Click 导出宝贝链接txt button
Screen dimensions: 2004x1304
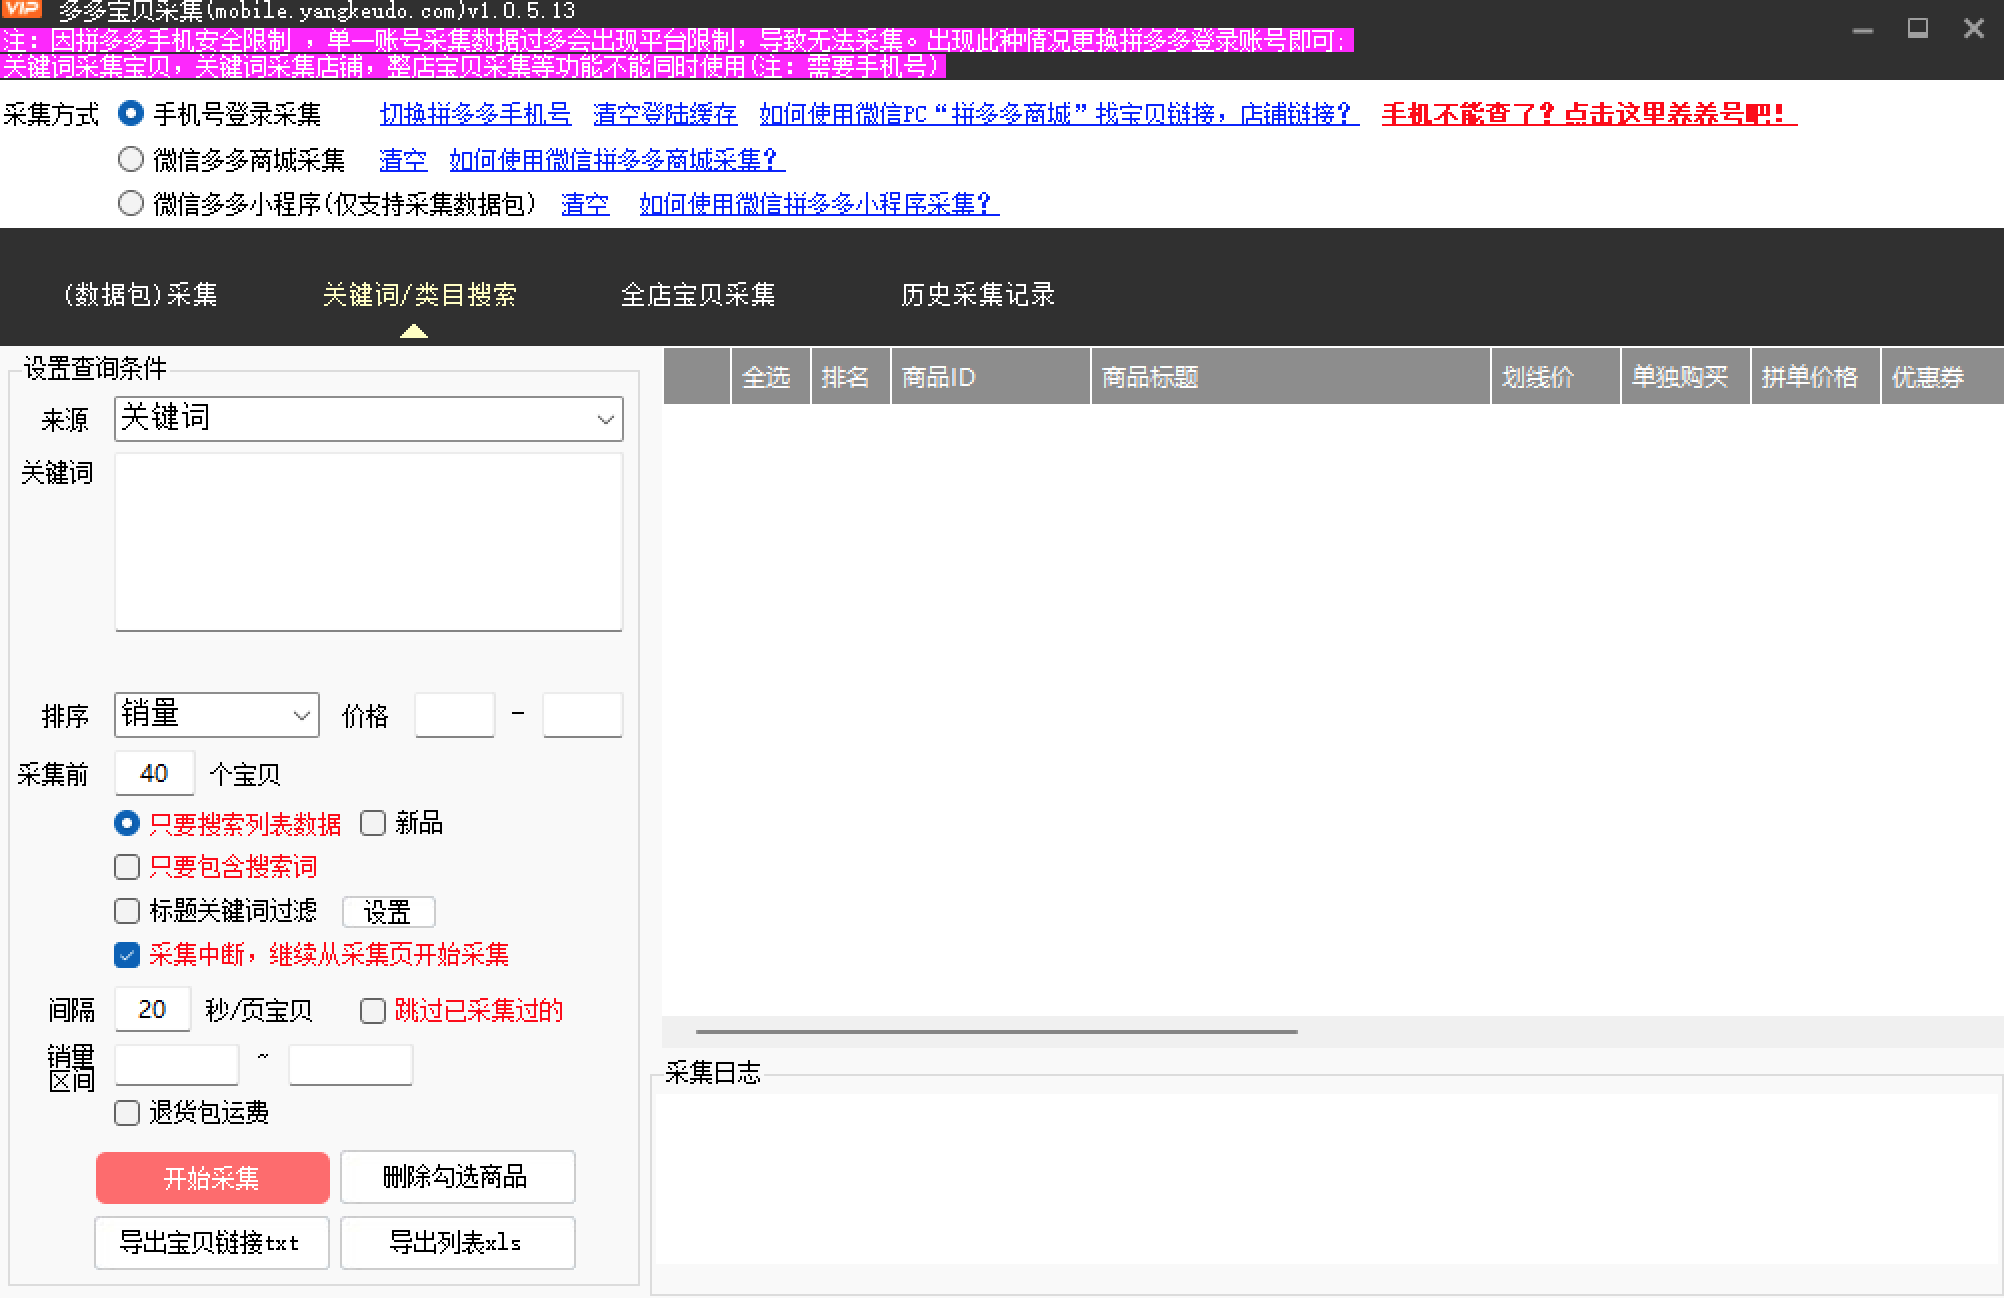212,1243
